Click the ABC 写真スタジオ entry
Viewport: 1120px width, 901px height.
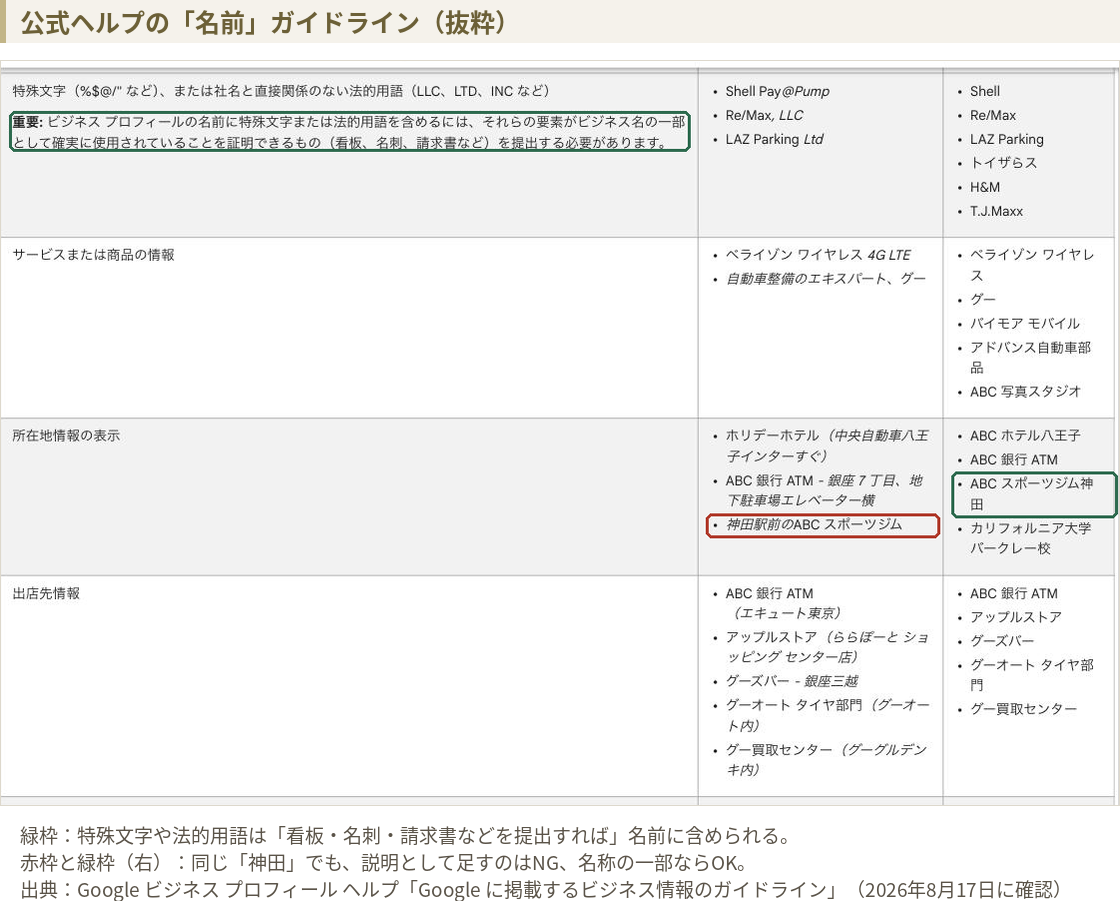(x=1025, y=392)
